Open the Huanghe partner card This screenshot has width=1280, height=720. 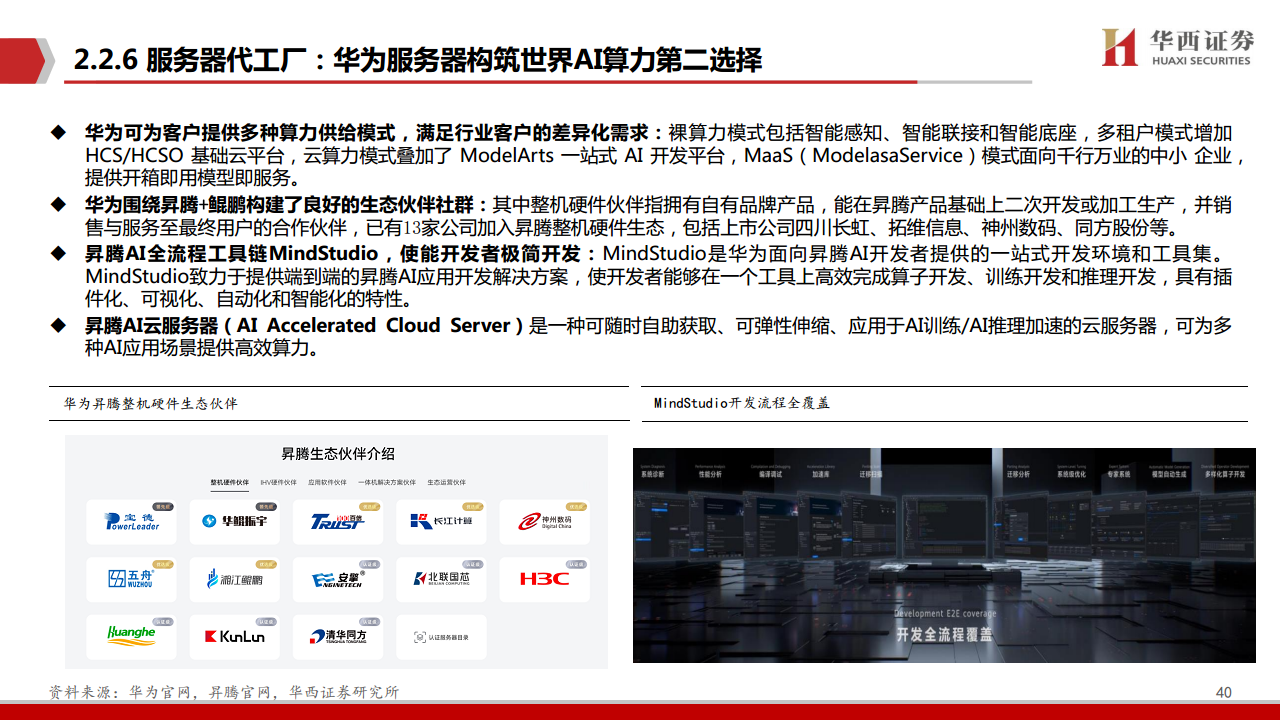coord(132,636)
